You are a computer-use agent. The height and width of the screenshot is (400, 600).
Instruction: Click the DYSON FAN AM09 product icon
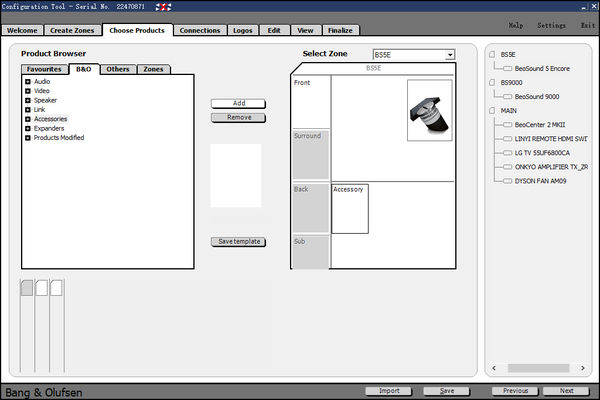pos(507,181)
